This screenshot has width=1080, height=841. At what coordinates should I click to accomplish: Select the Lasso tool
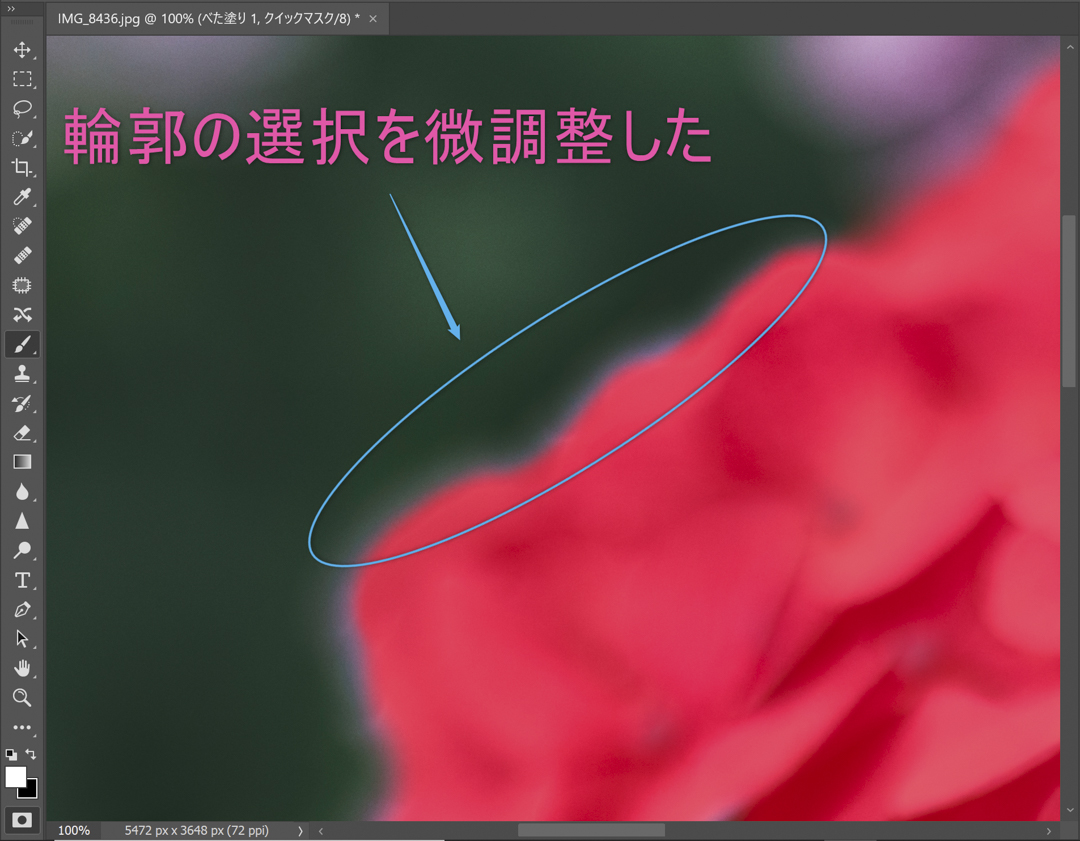point(22,109)
